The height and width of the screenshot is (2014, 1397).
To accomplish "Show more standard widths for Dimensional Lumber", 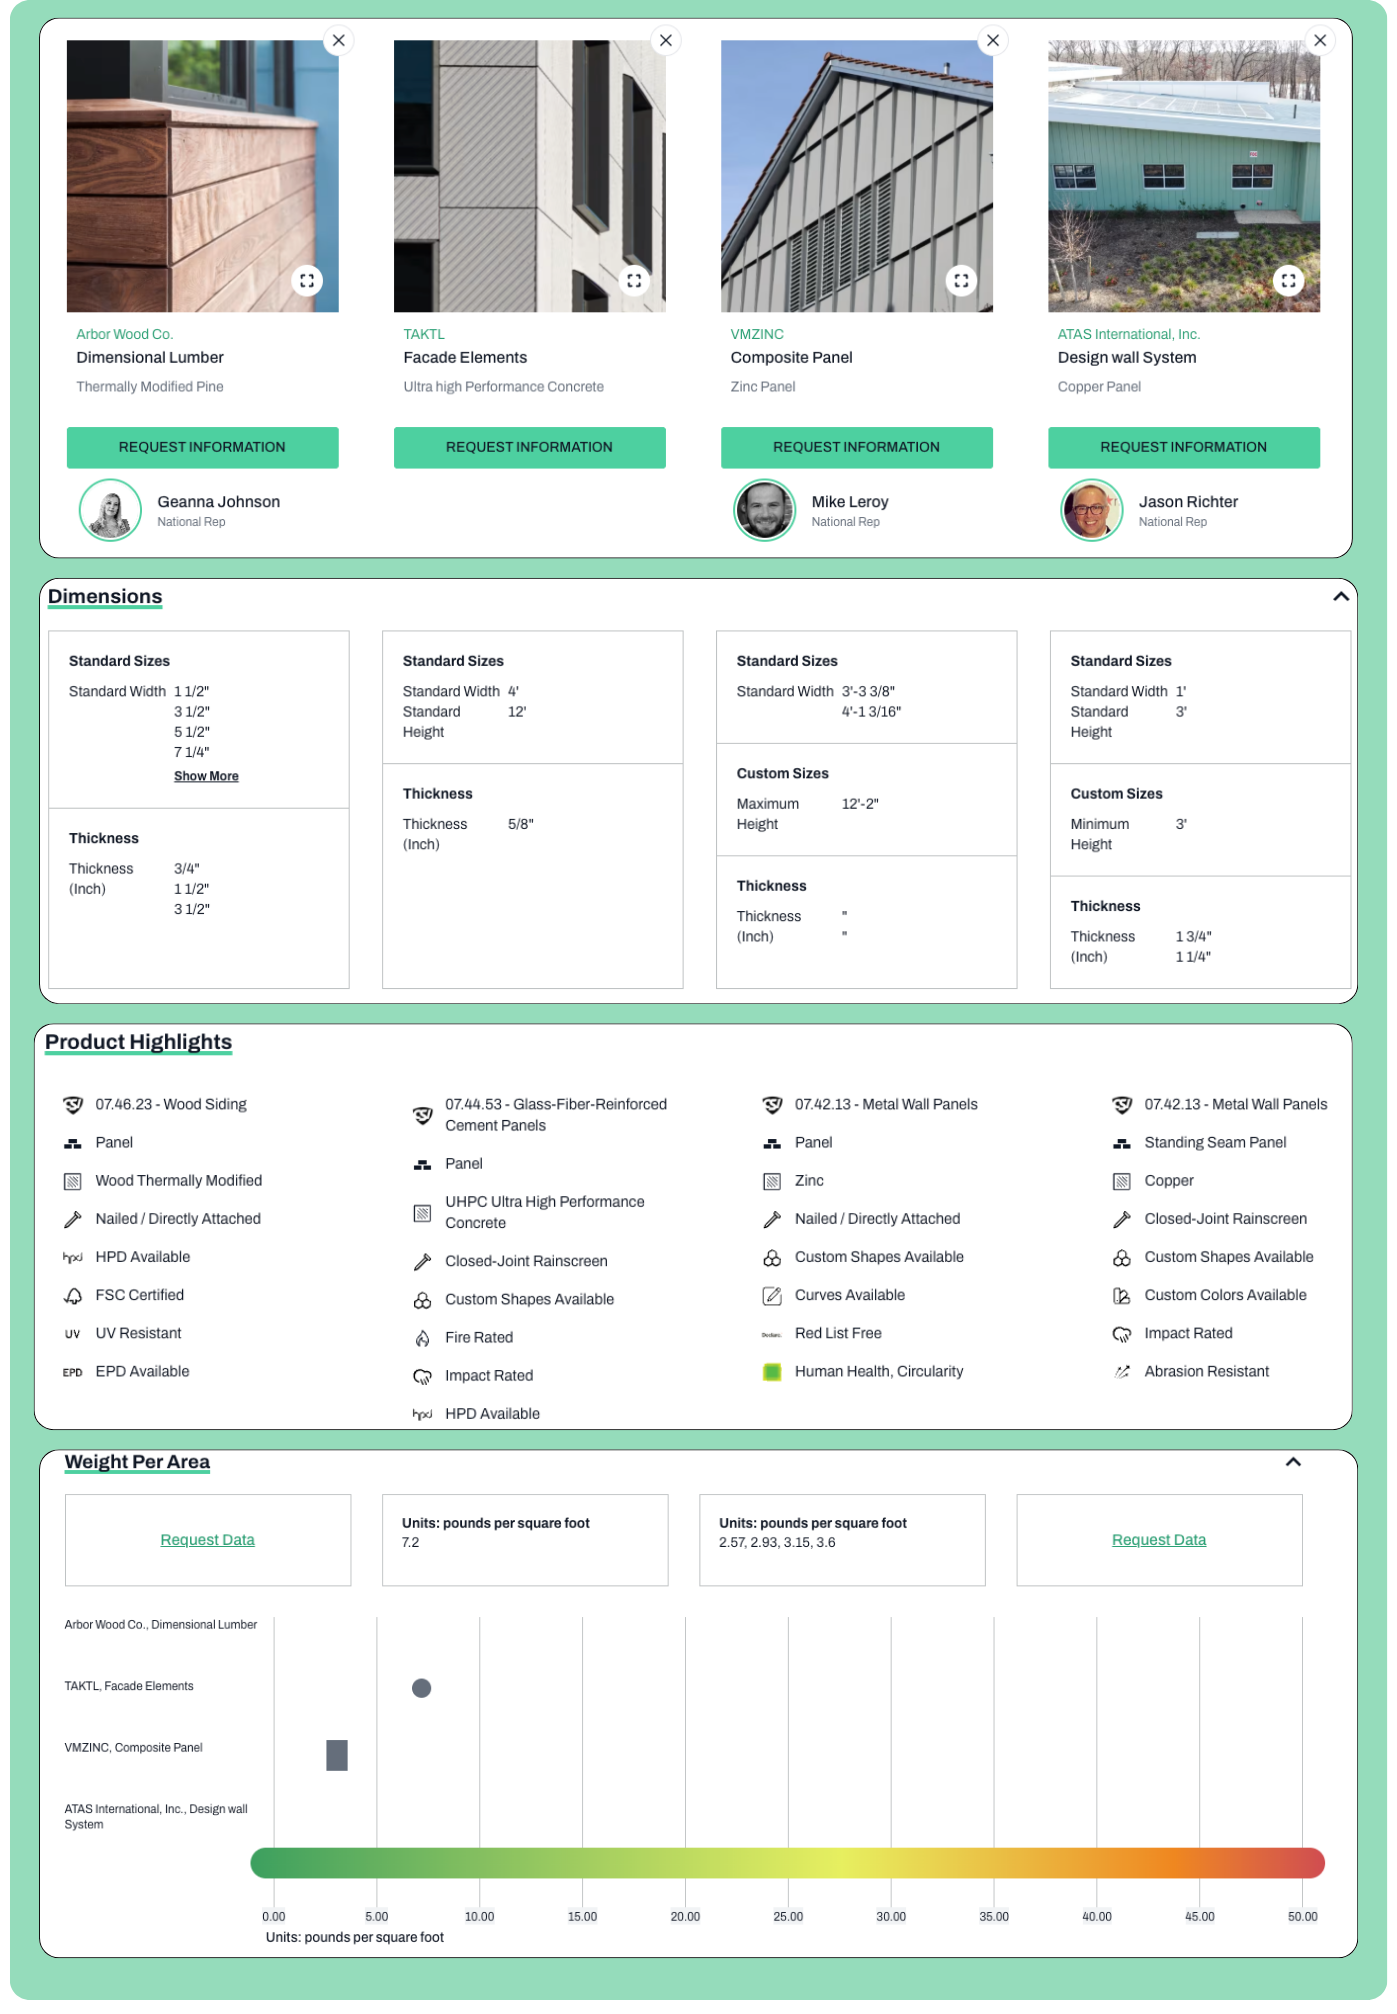I will 206,777.
